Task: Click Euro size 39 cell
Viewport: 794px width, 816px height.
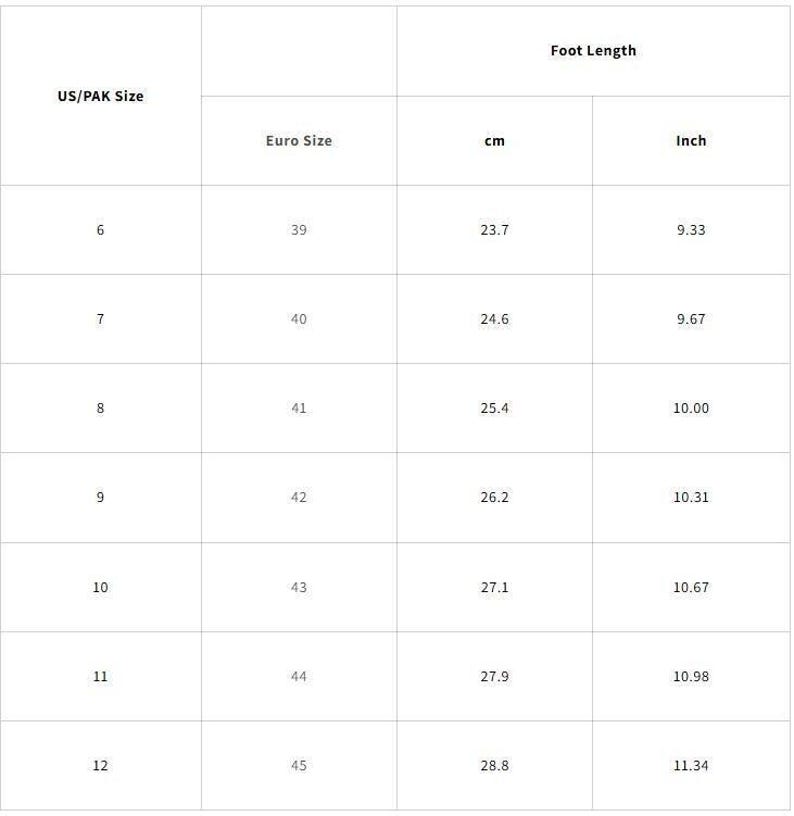Action: click(x=299, y=230)
